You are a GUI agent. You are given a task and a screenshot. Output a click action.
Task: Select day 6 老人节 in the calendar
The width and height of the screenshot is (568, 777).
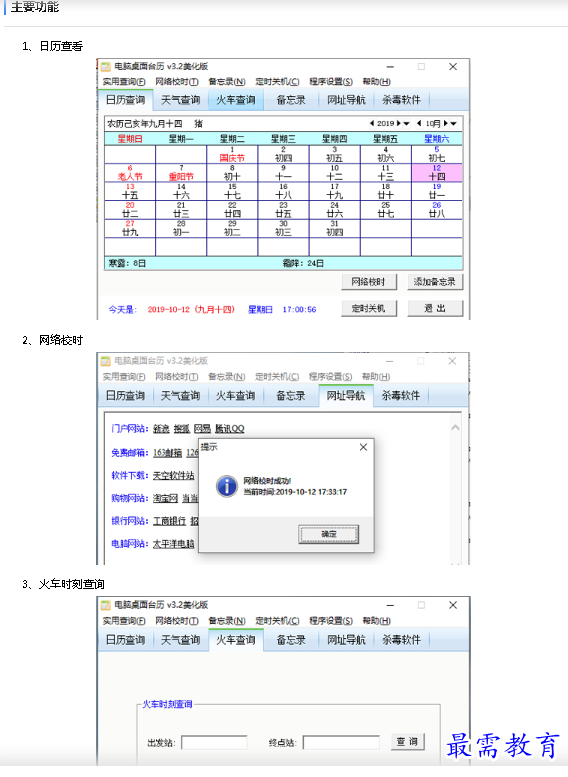tap(130, 172)
